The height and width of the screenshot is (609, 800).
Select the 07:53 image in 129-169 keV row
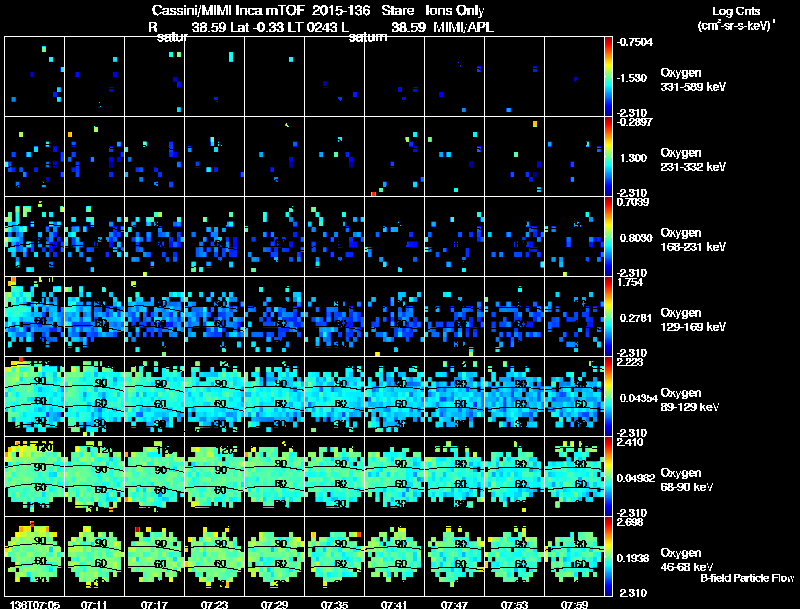pos(514,316)
